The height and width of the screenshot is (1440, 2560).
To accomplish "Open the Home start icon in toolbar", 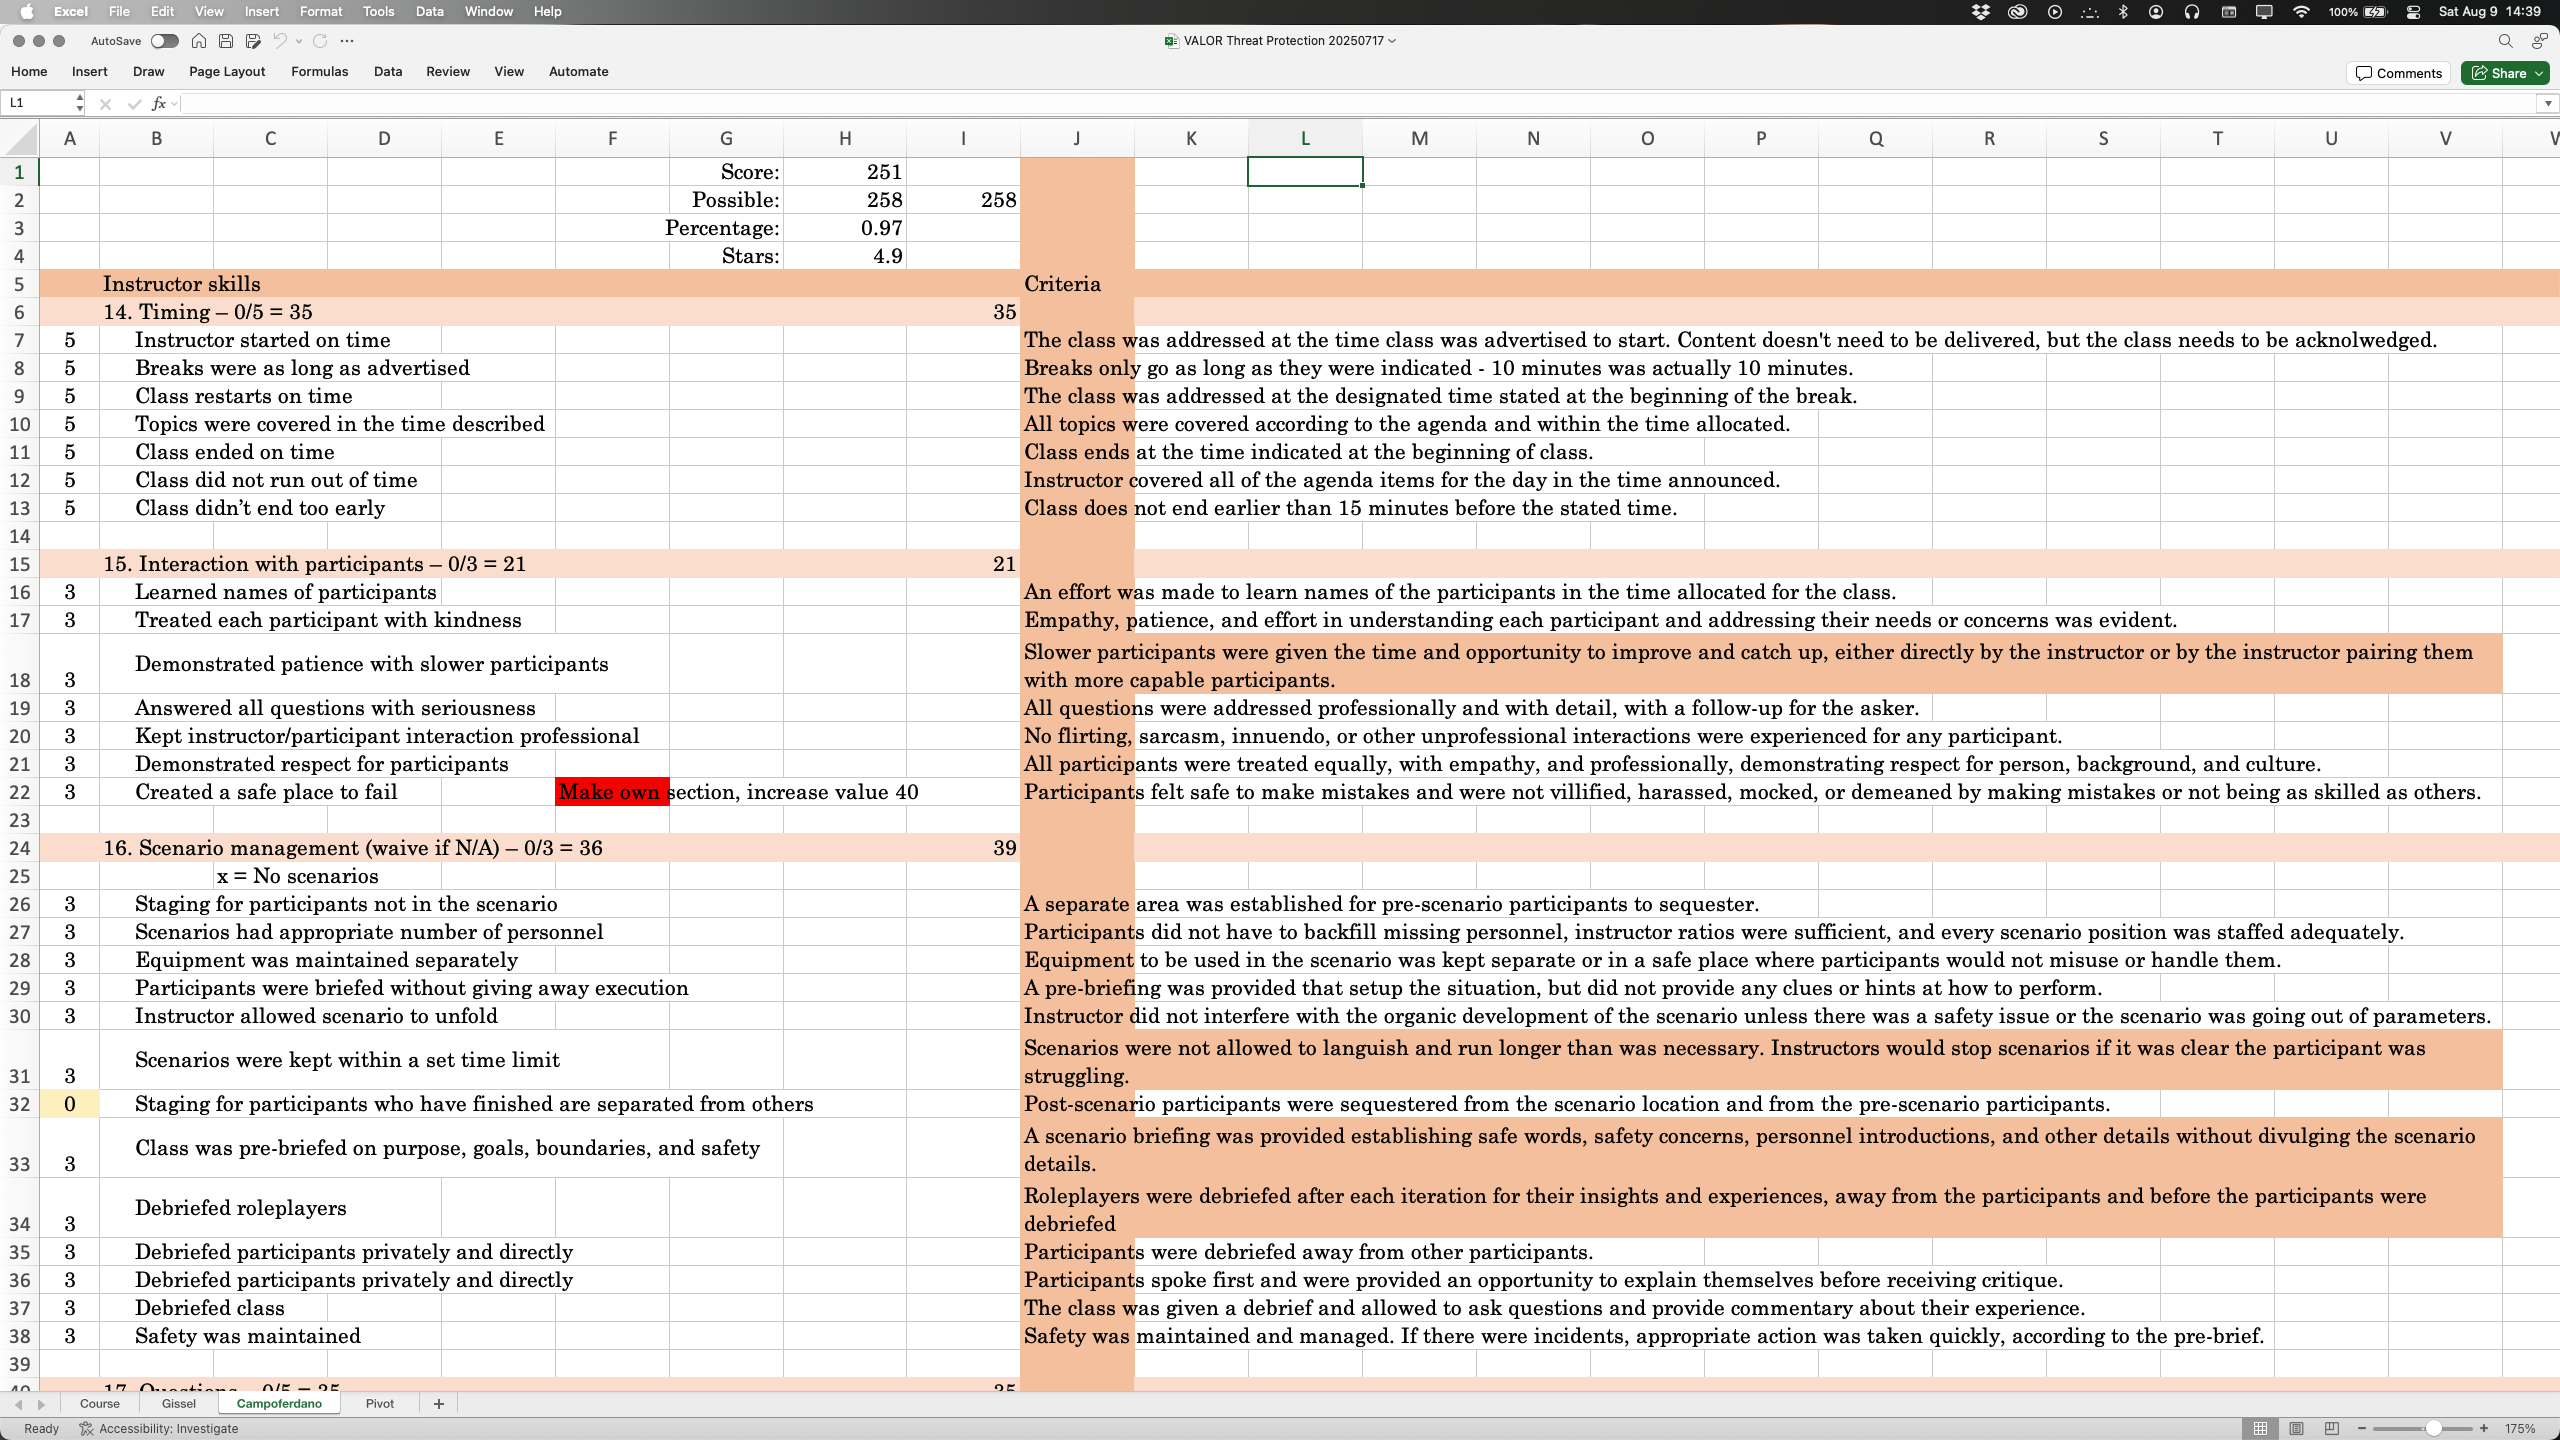I will click(x=199, y=41).
